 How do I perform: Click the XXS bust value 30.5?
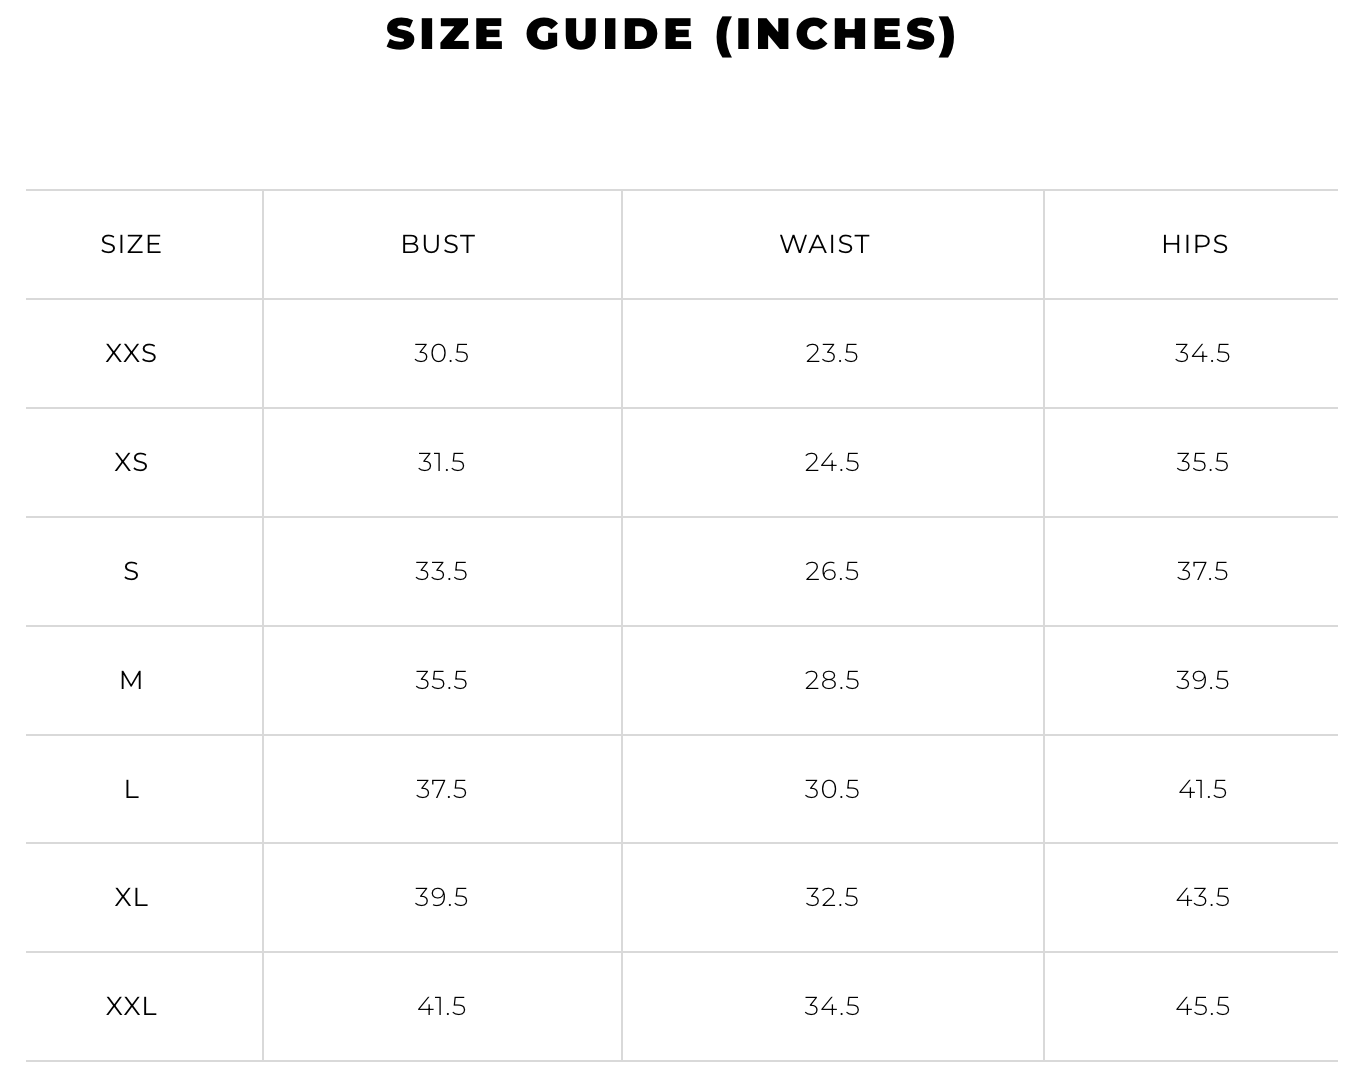click(441, 353)
